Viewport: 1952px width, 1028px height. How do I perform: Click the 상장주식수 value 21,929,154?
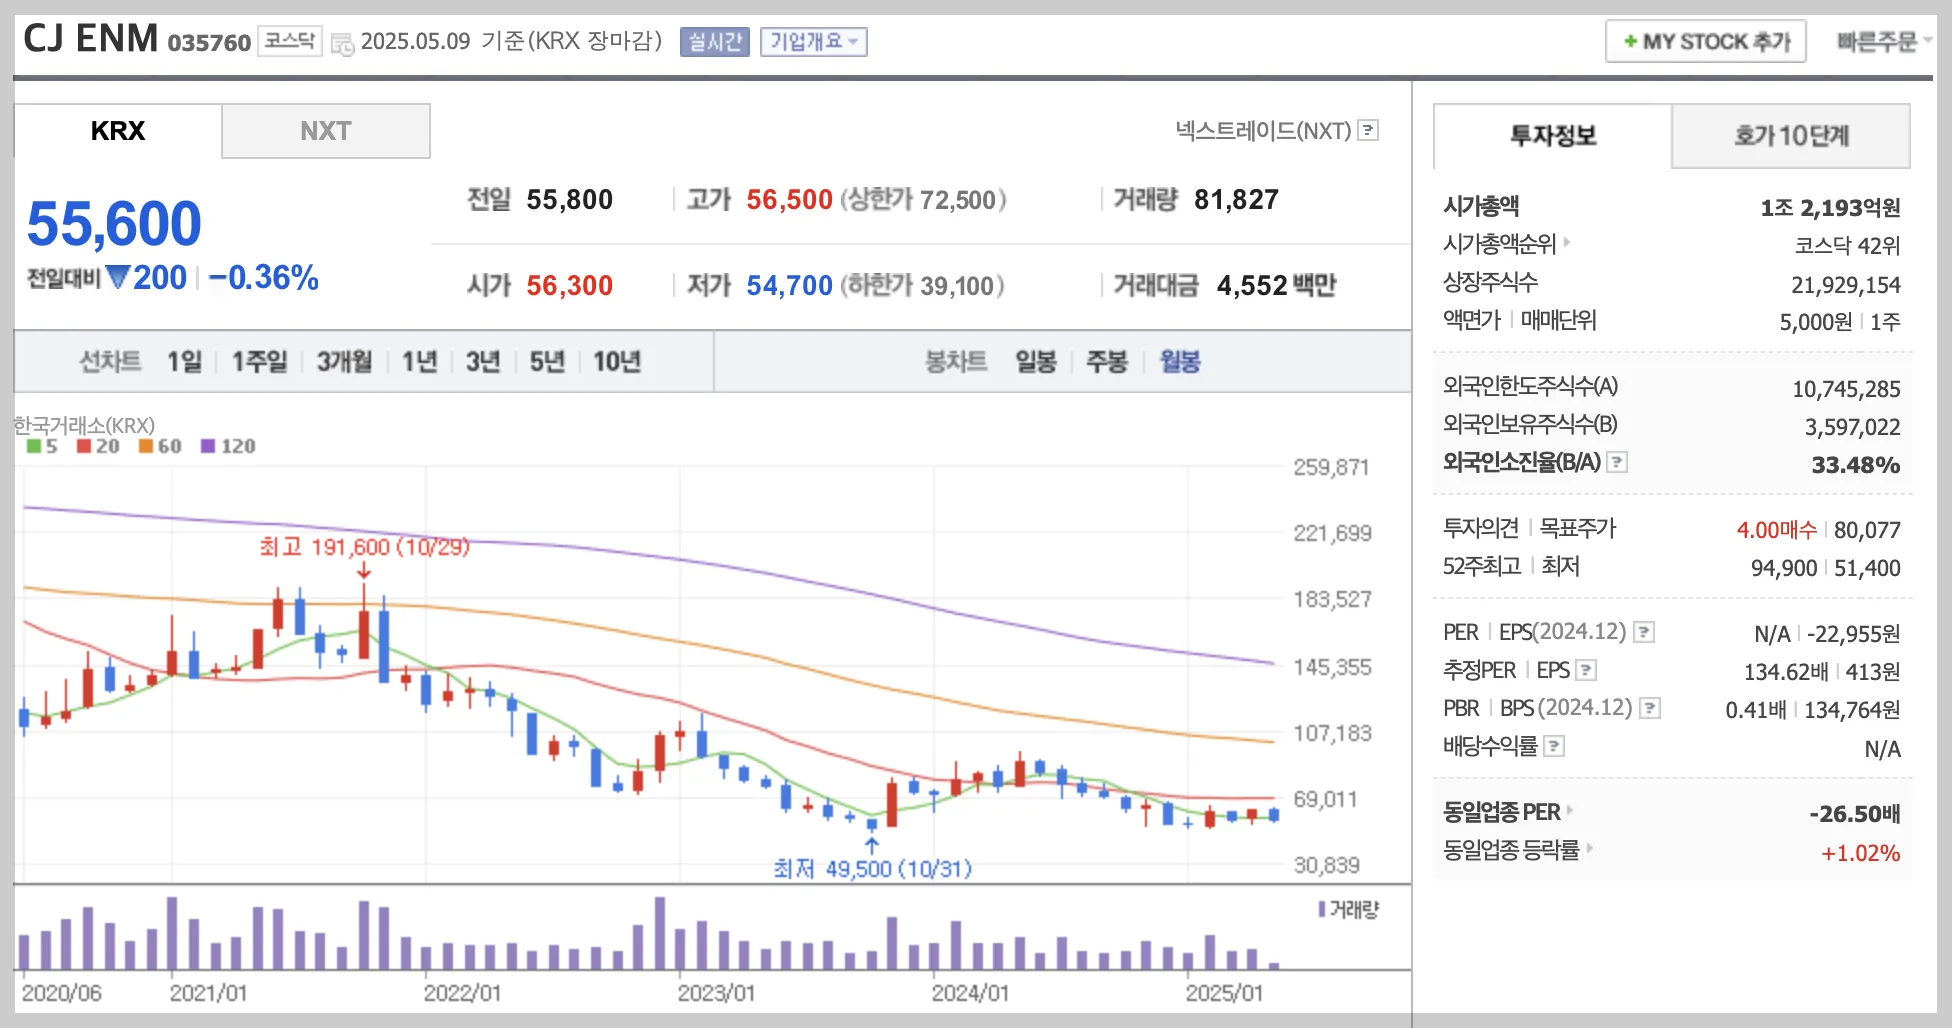click(x=1845, y=285)
